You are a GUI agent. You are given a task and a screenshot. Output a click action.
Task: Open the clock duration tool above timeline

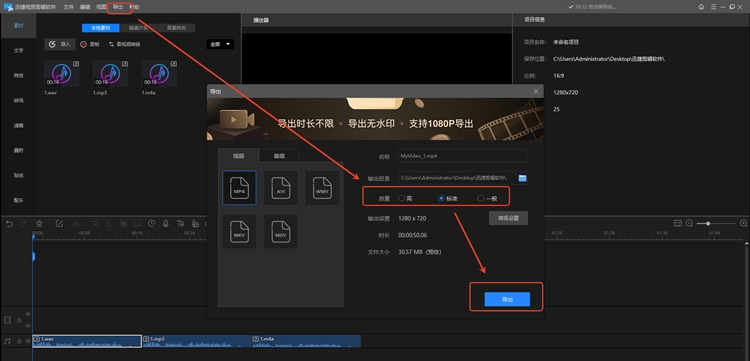click(x=152, y=223)
